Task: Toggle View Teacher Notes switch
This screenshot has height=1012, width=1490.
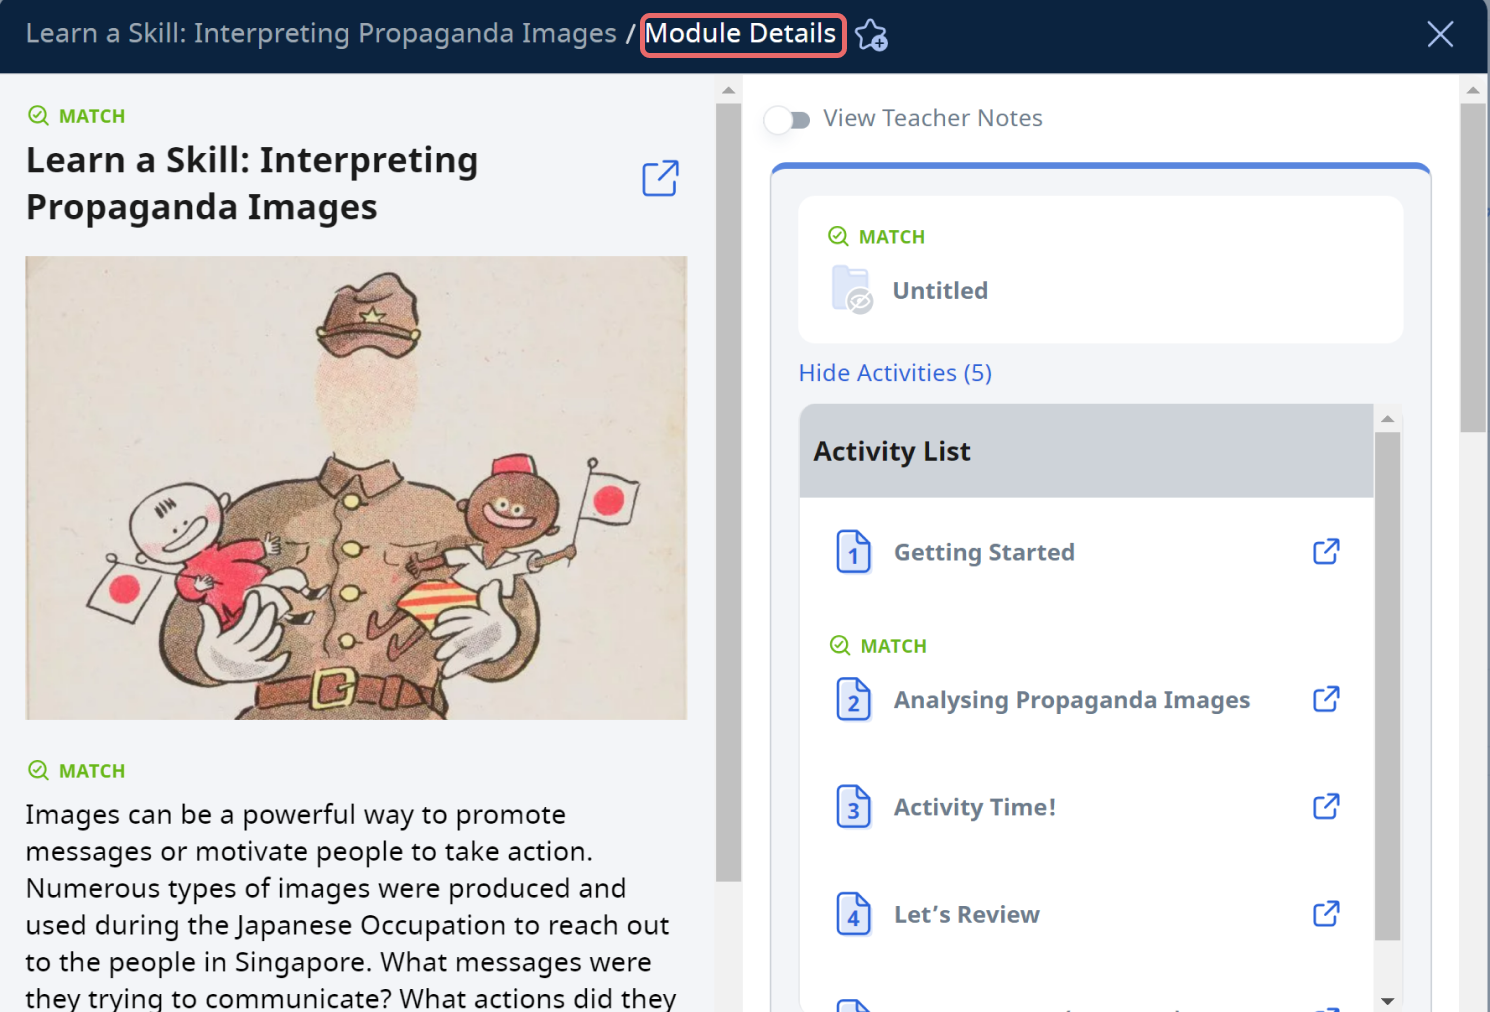Action: tap(788, 120)
